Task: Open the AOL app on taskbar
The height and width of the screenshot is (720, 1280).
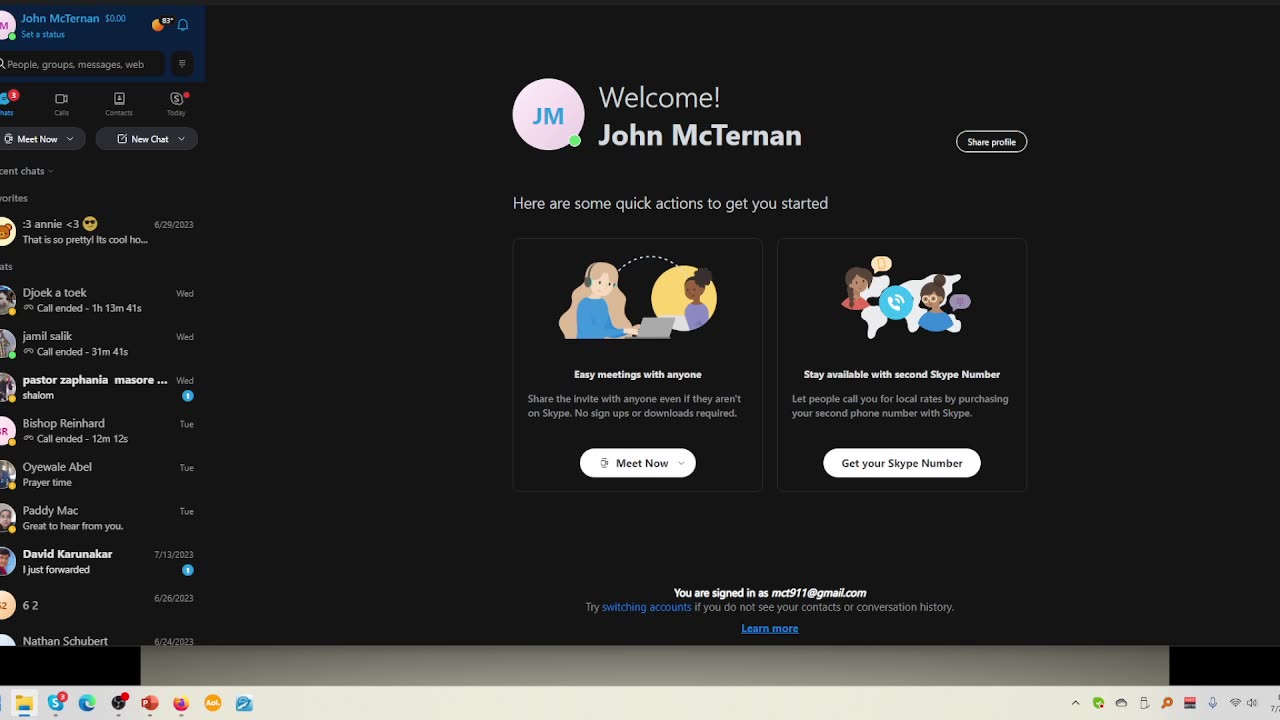Action: point(212,703)
